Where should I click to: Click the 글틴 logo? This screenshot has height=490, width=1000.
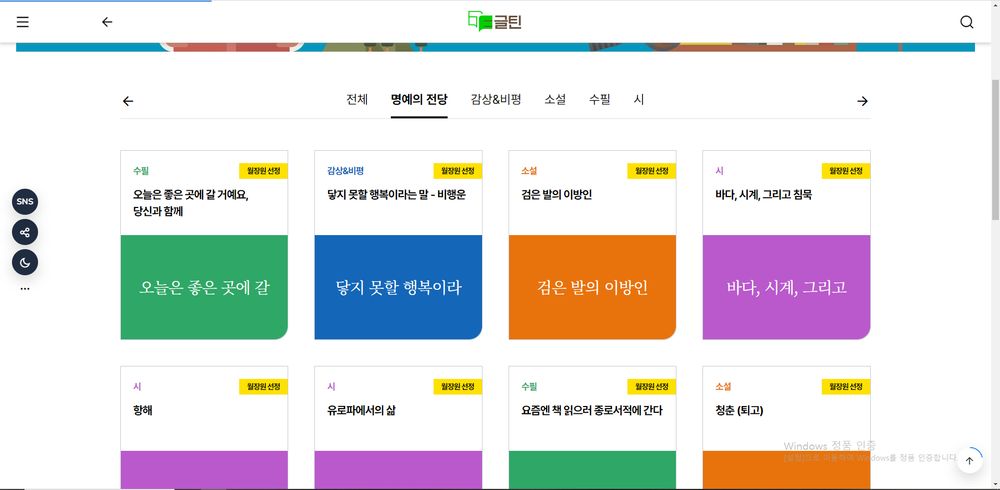point(495,21)
